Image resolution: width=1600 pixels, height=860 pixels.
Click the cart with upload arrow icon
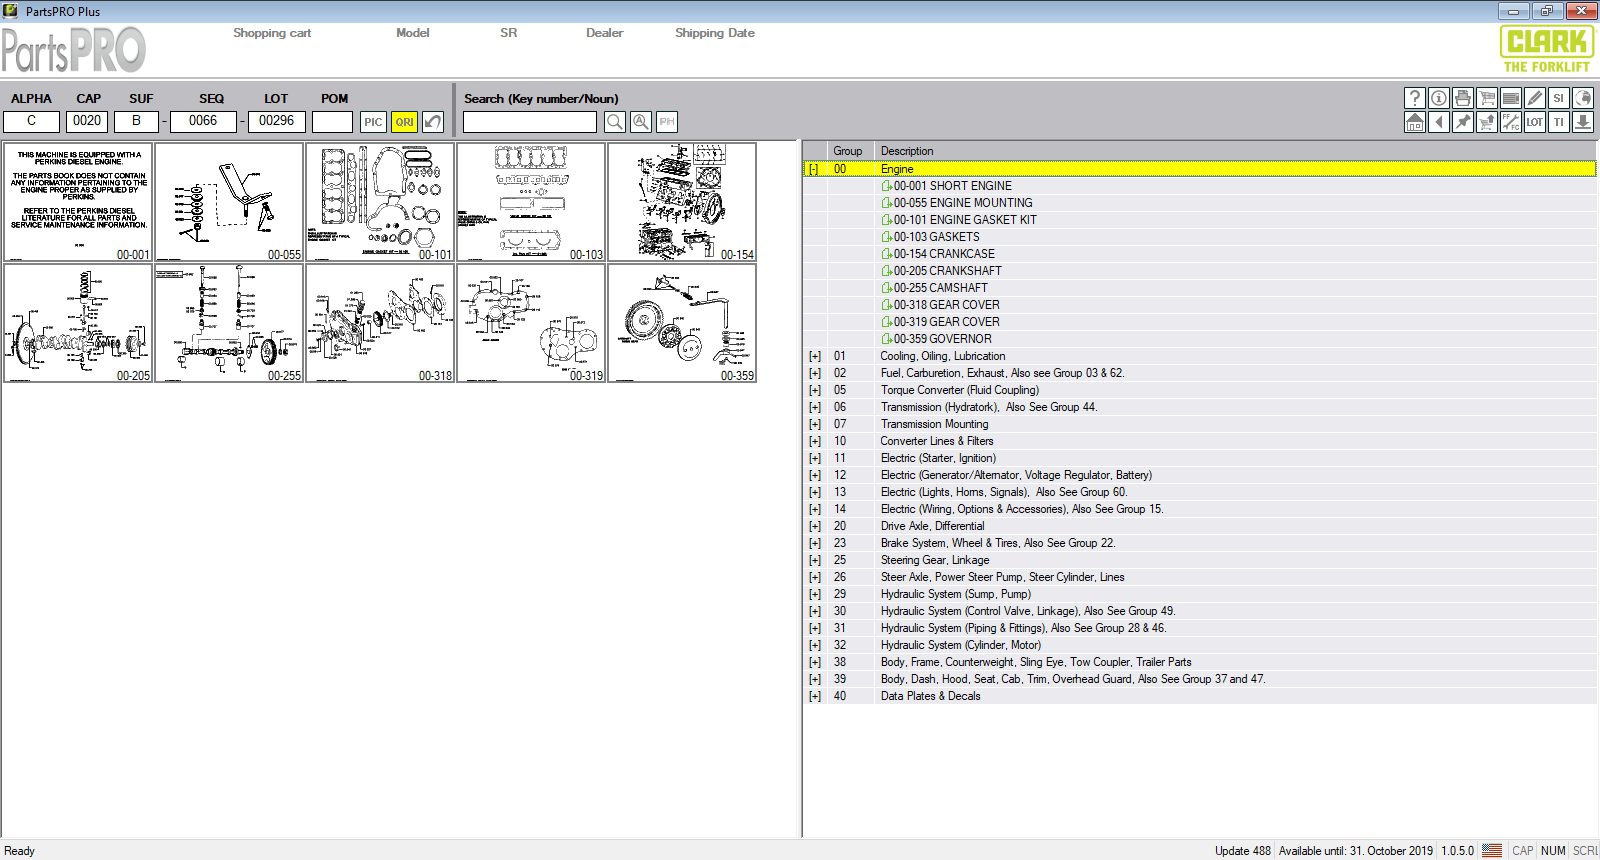click(1487, 122)
